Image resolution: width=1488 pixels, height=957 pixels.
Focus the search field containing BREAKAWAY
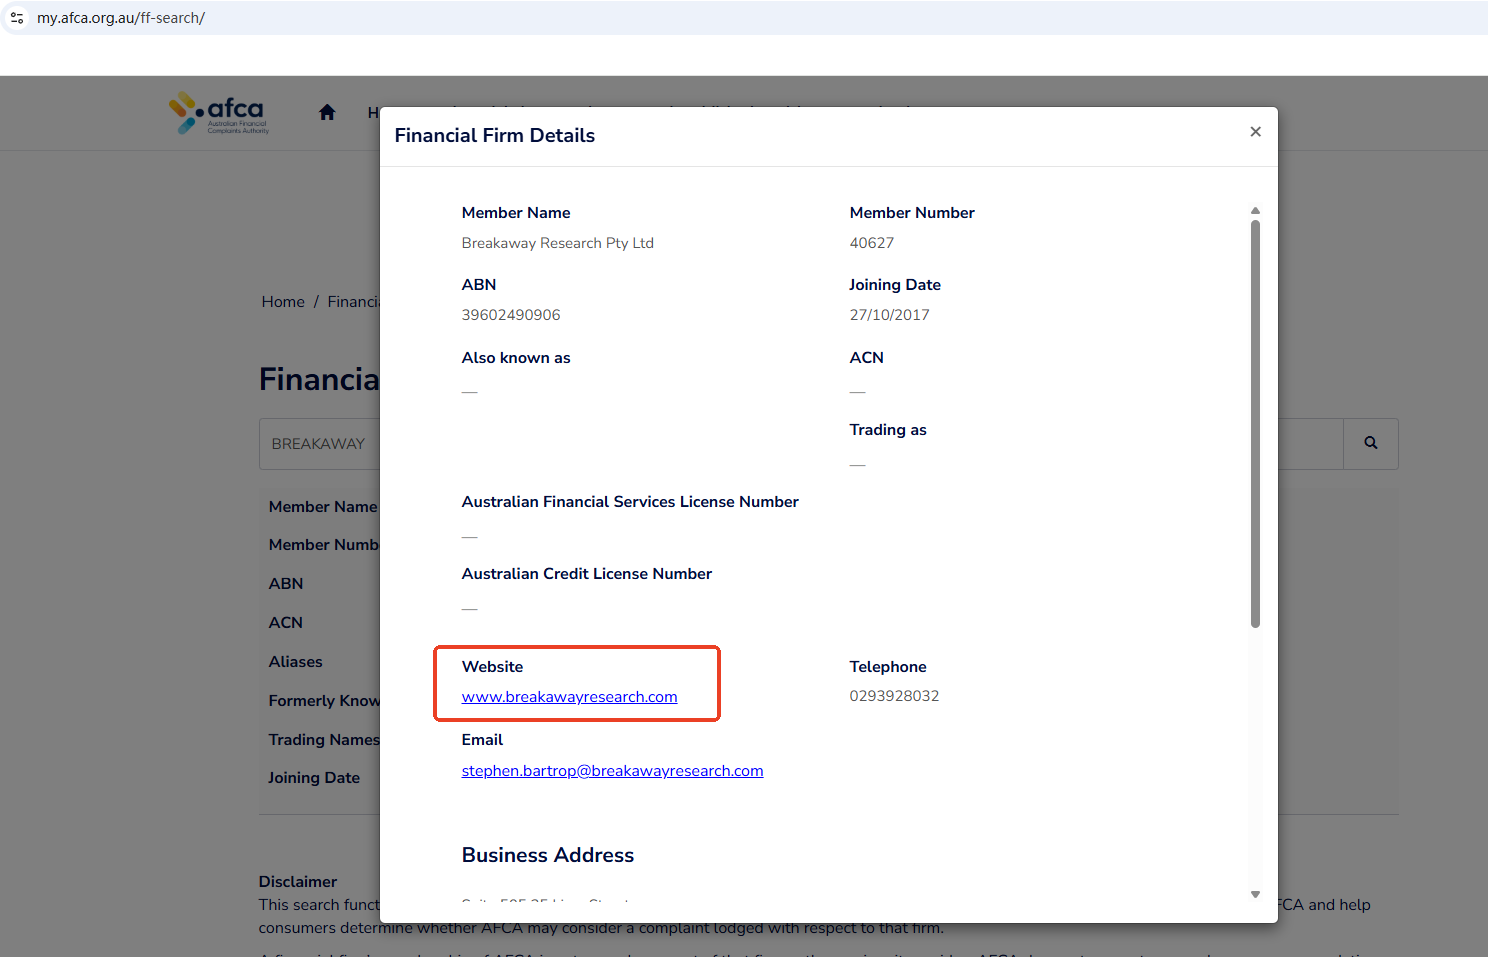(x=320, y=444)
